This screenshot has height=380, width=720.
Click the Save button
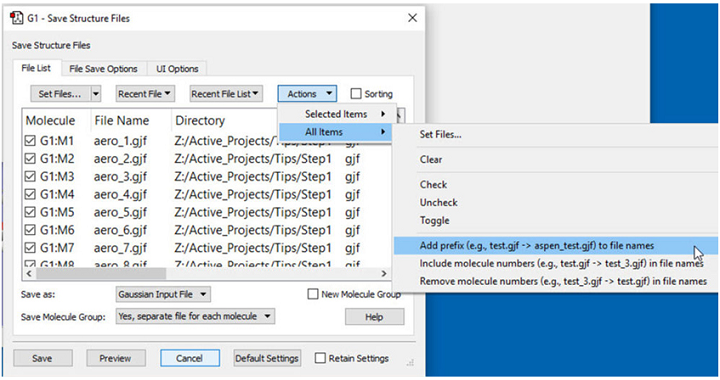[42, 358]
